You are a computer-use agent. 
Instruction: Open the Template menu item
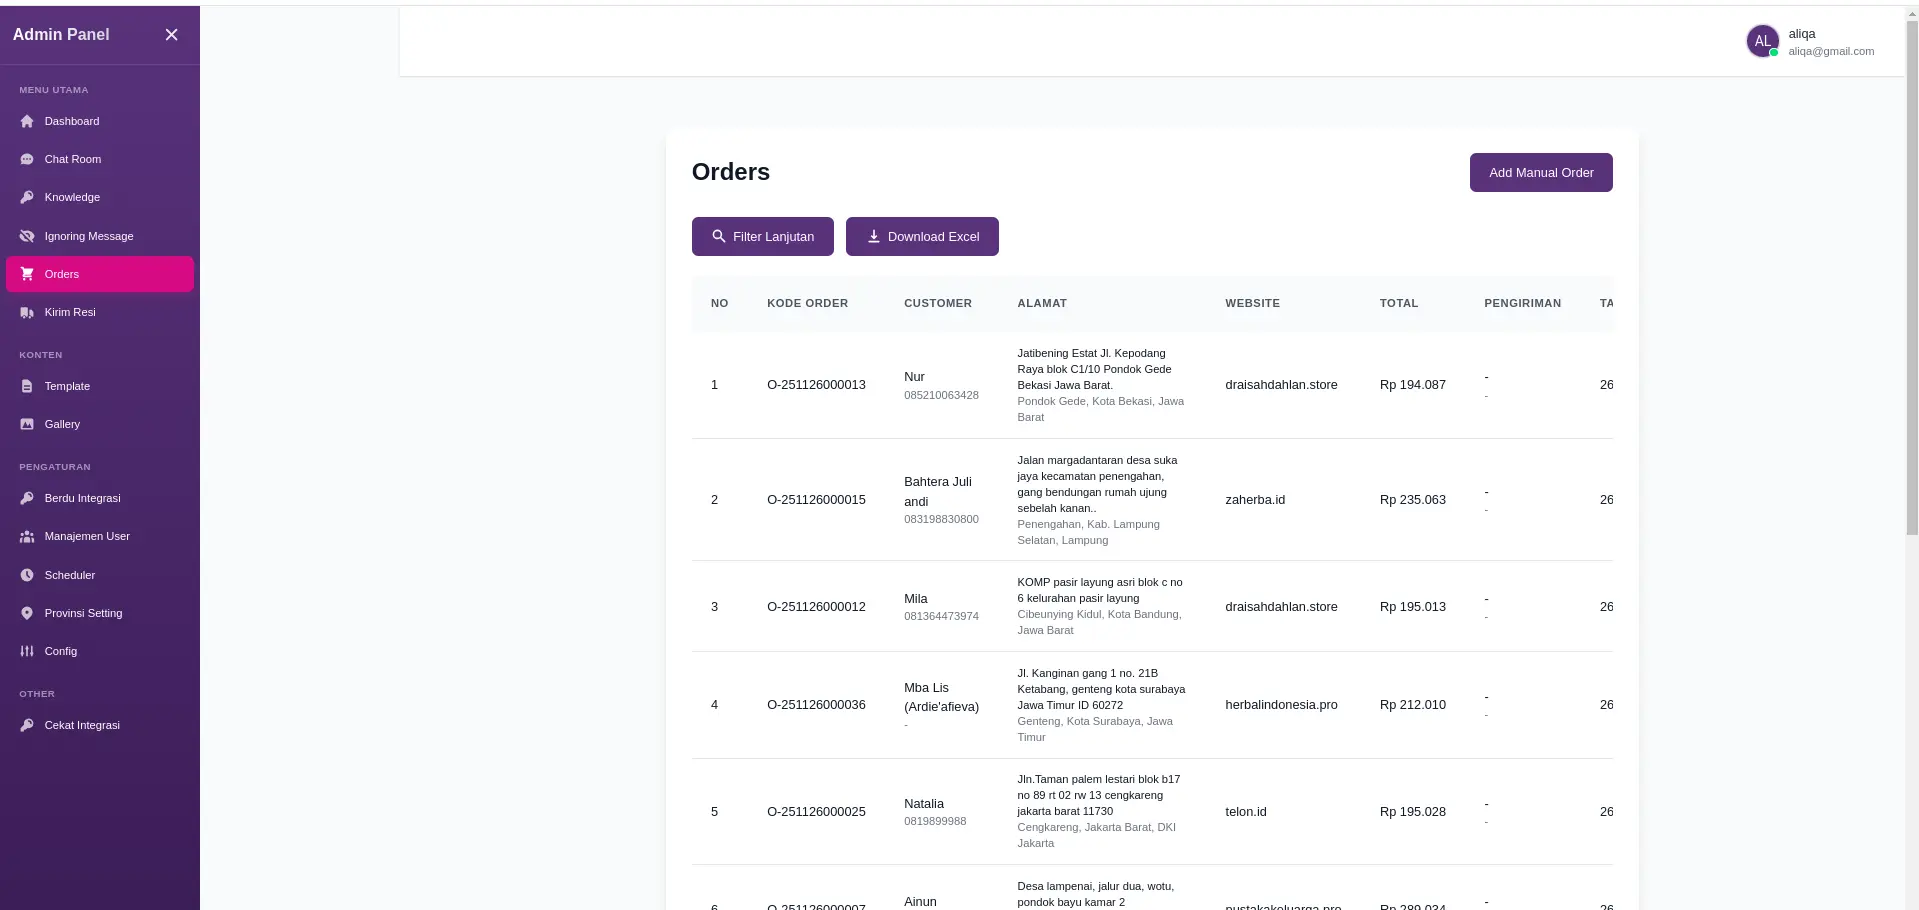[68, 386]
